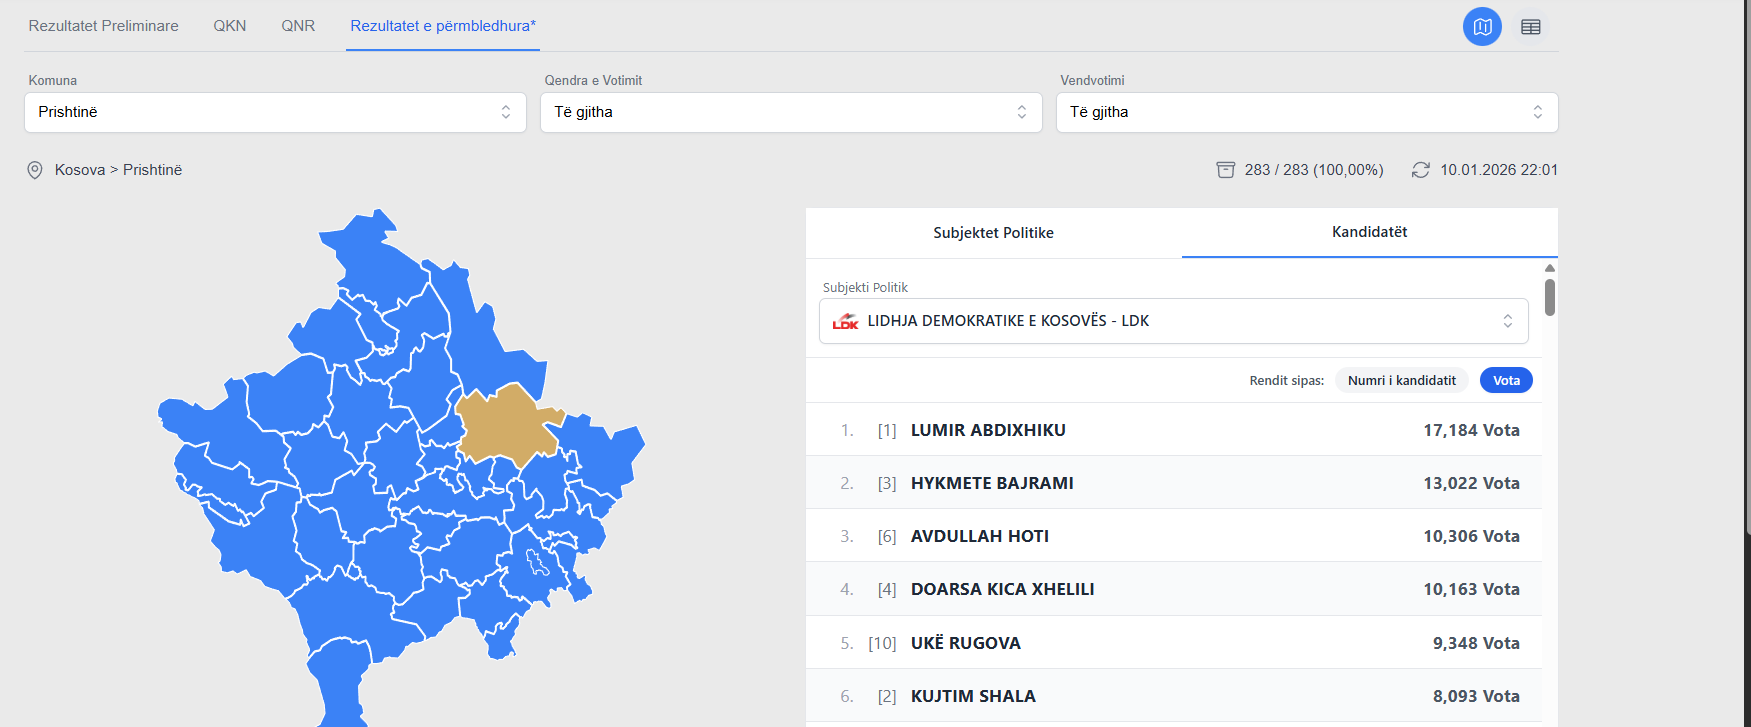Open the Rezultatet Preliminare tab

pyautogui.click(x=103, y=26)
